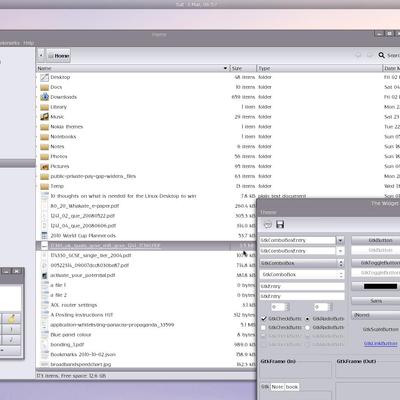Select the Notebooks folder icon
Screen dimensions: 400x400
[x=44, y=137]
